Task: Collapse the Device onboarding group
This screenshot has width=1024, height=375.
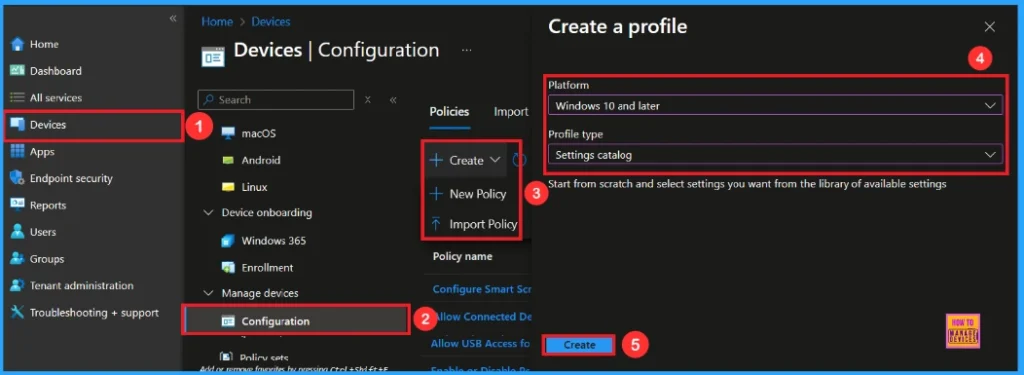Action: coord(208,213)
